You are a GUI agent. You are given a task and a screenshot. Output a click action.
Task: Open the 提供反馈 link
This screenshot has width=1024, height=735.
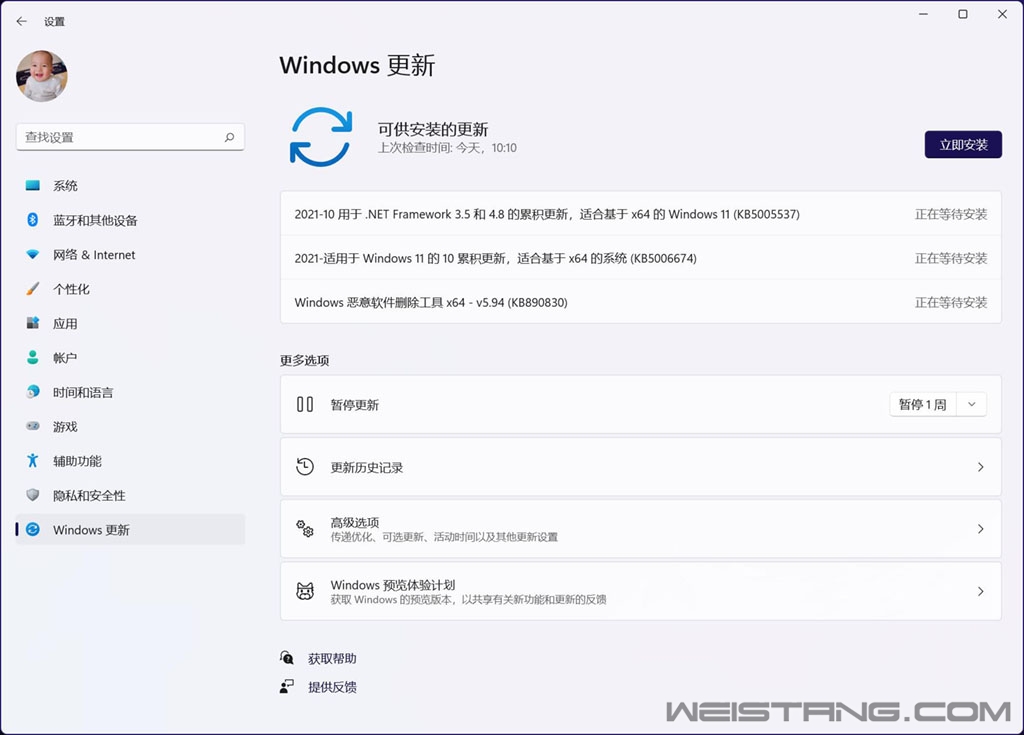click(332, 687)
